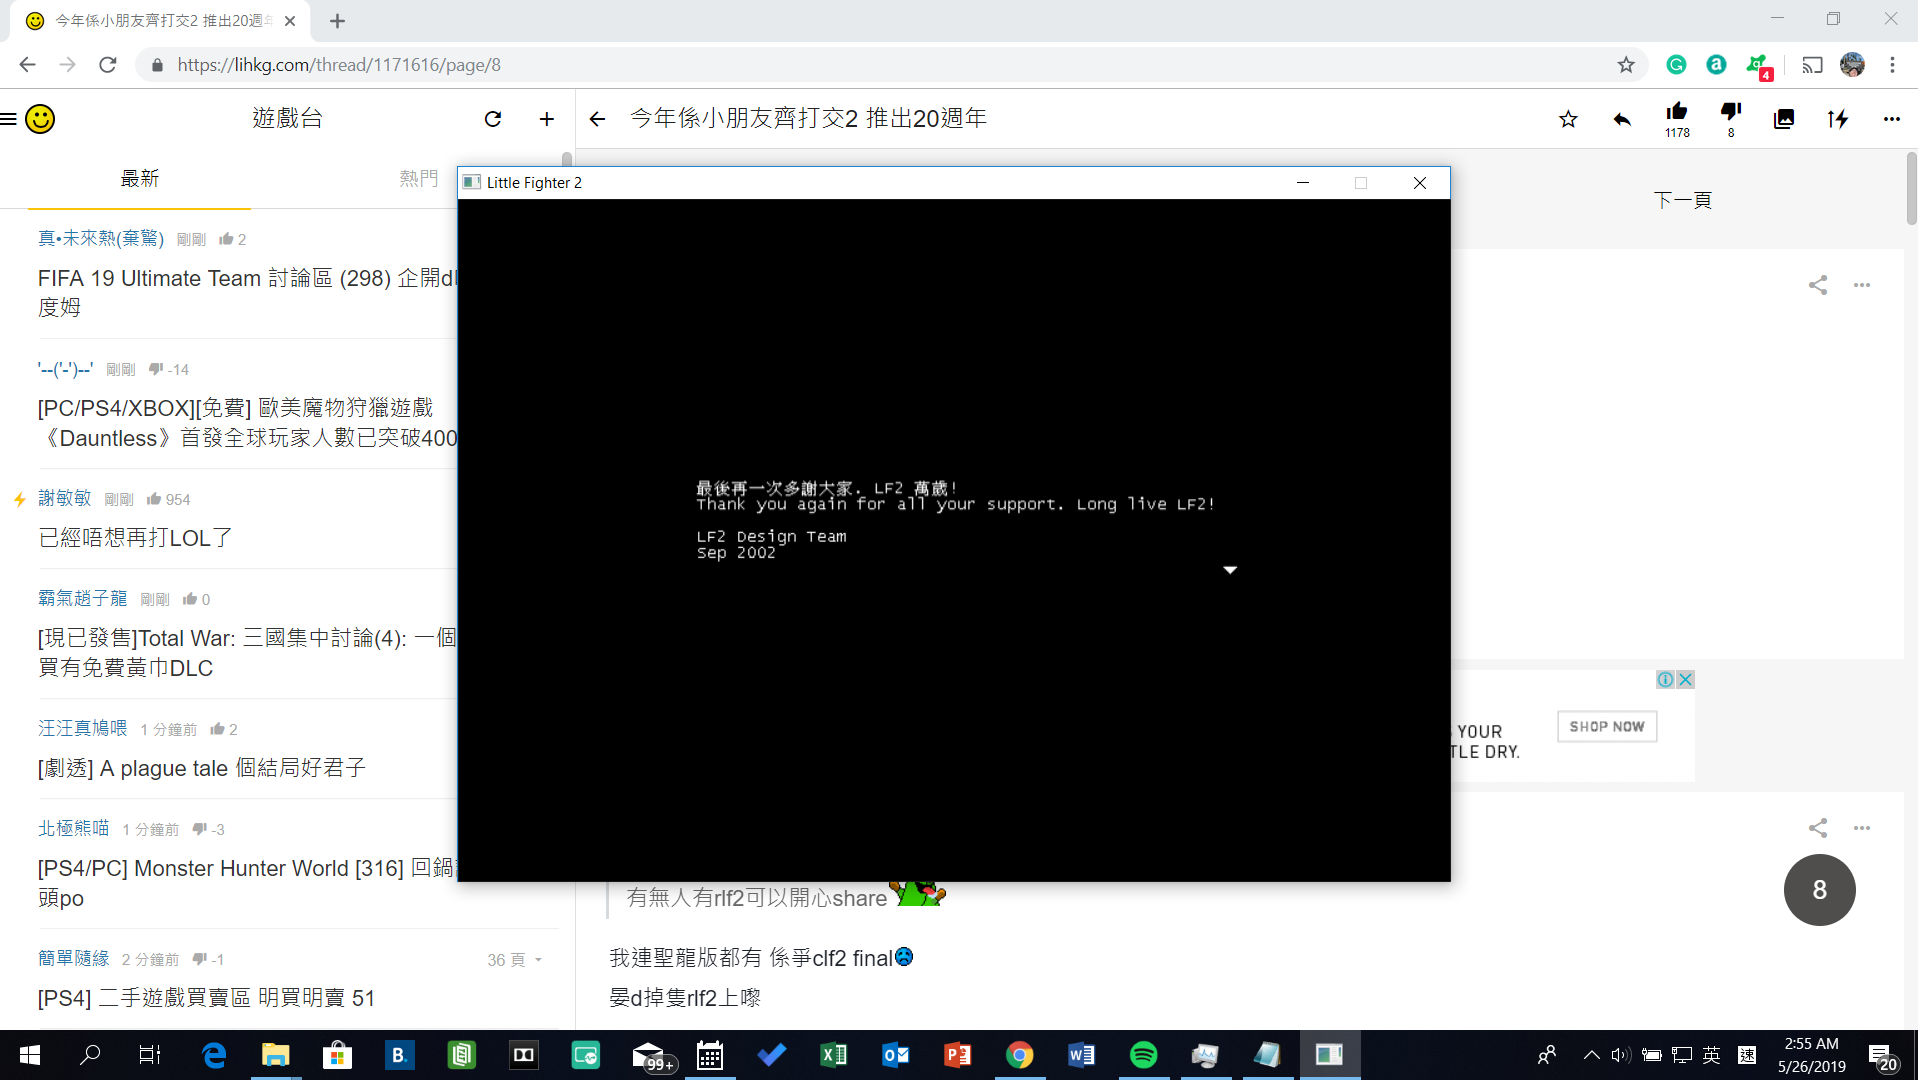The width and height of the screenshot is (1918, 1080).
Task: Bookmark page with Chrome star icon
Action: pyautogui.click(x=1626, y=65)
